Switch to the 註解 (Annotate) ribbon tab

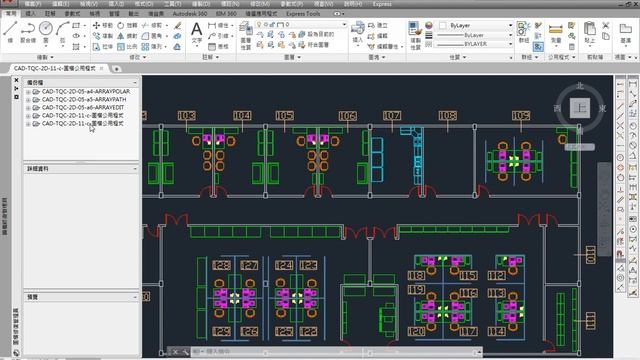(50, 13)
